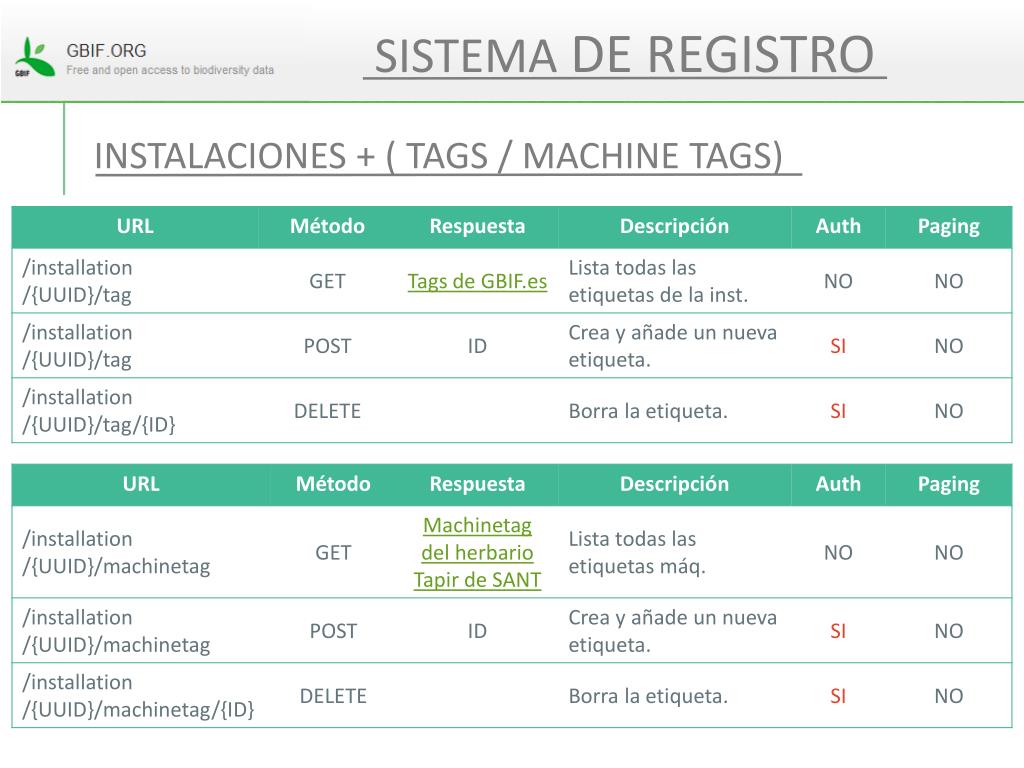Image resolution: width=1024 pixels, height=768 pixels.
Task: Click '/installation/{UUID}/machinetag' in the GET row
Action: coord(116,552)
